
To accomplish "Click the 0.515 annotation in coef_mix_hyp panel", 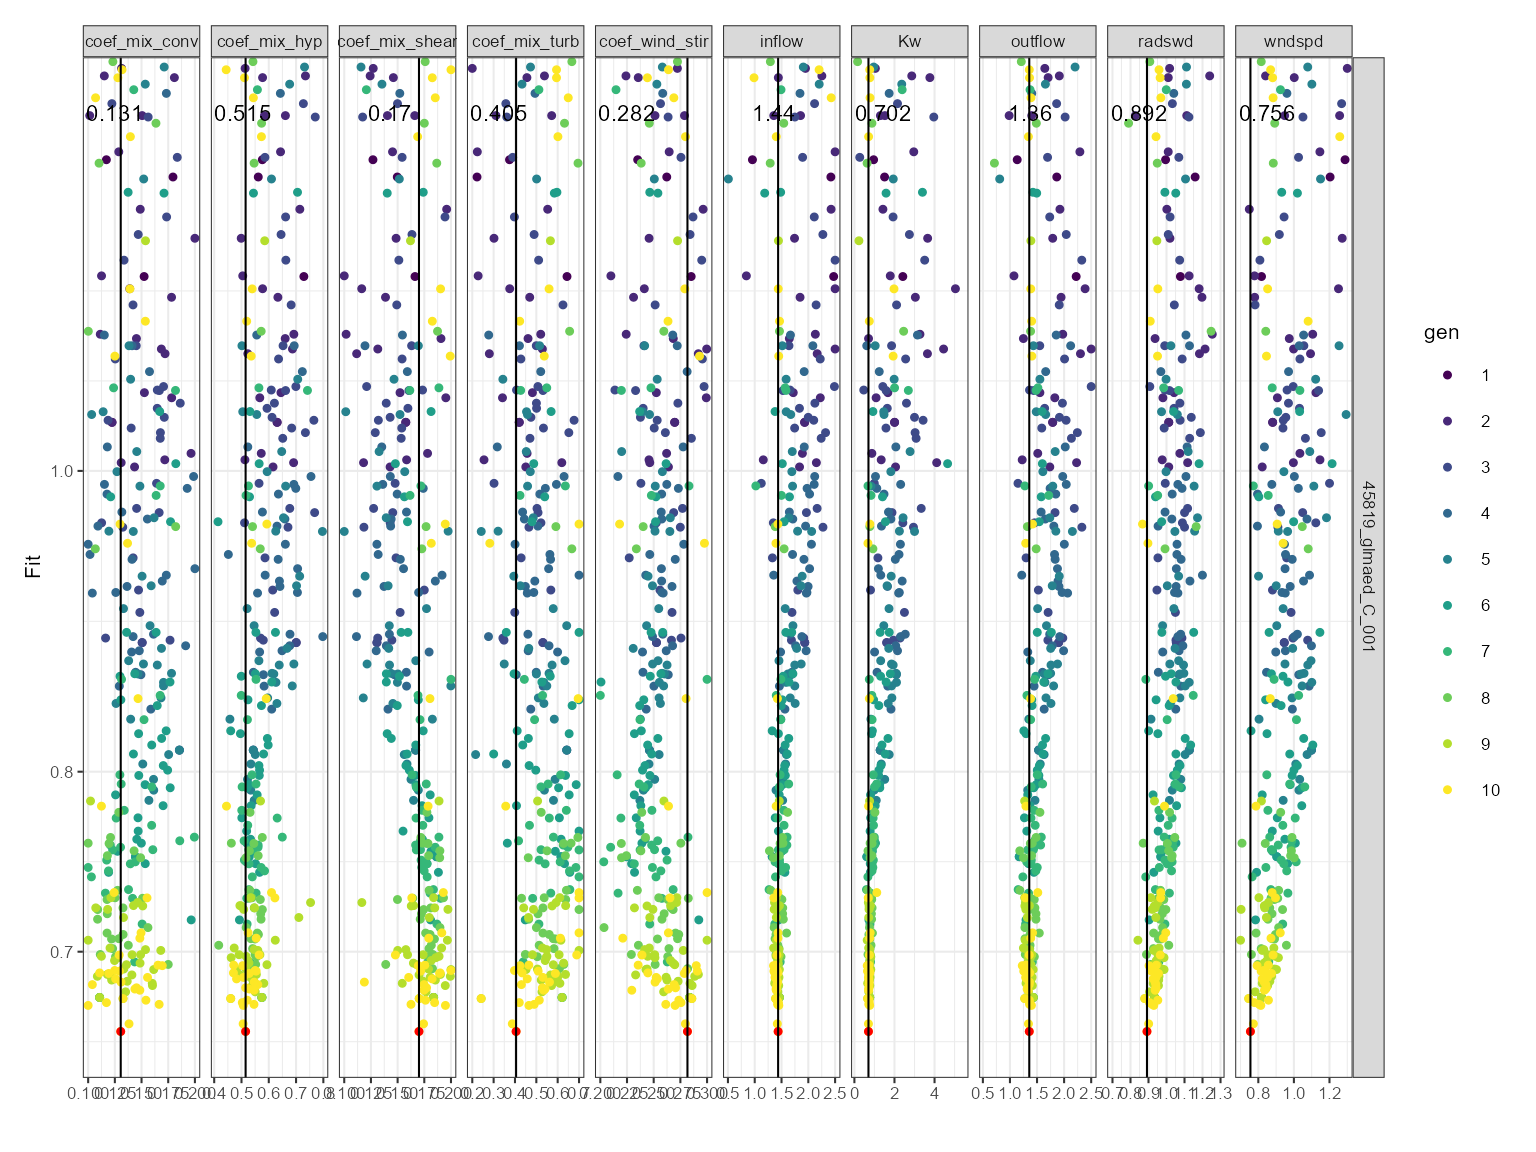I will (242, 114).
